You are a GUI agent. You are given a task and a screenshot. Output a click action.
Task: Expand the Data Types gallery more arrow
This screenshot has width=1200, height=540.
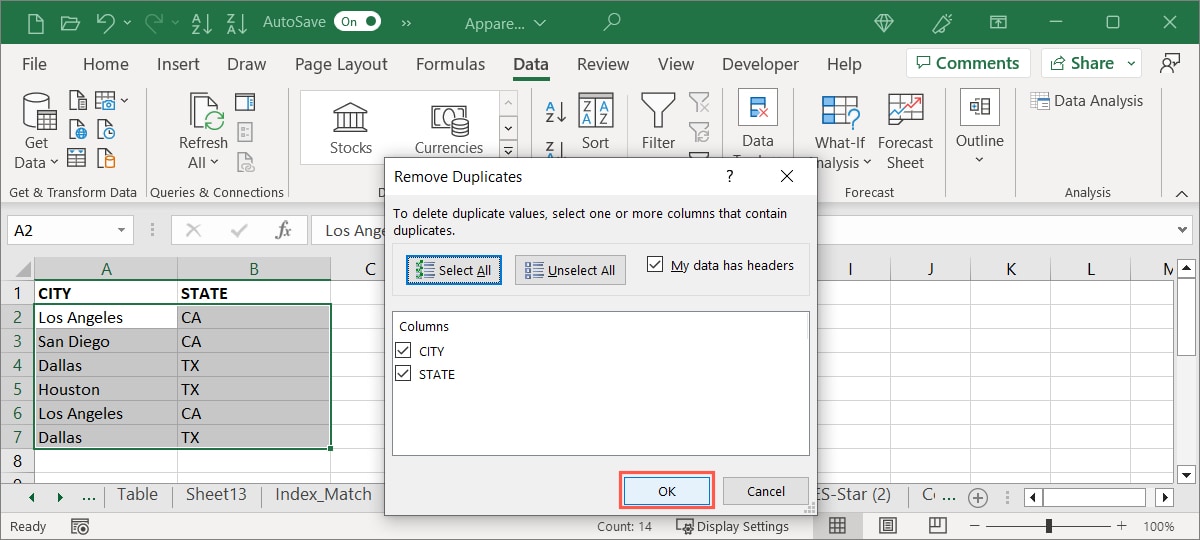(x=508, y=150)
